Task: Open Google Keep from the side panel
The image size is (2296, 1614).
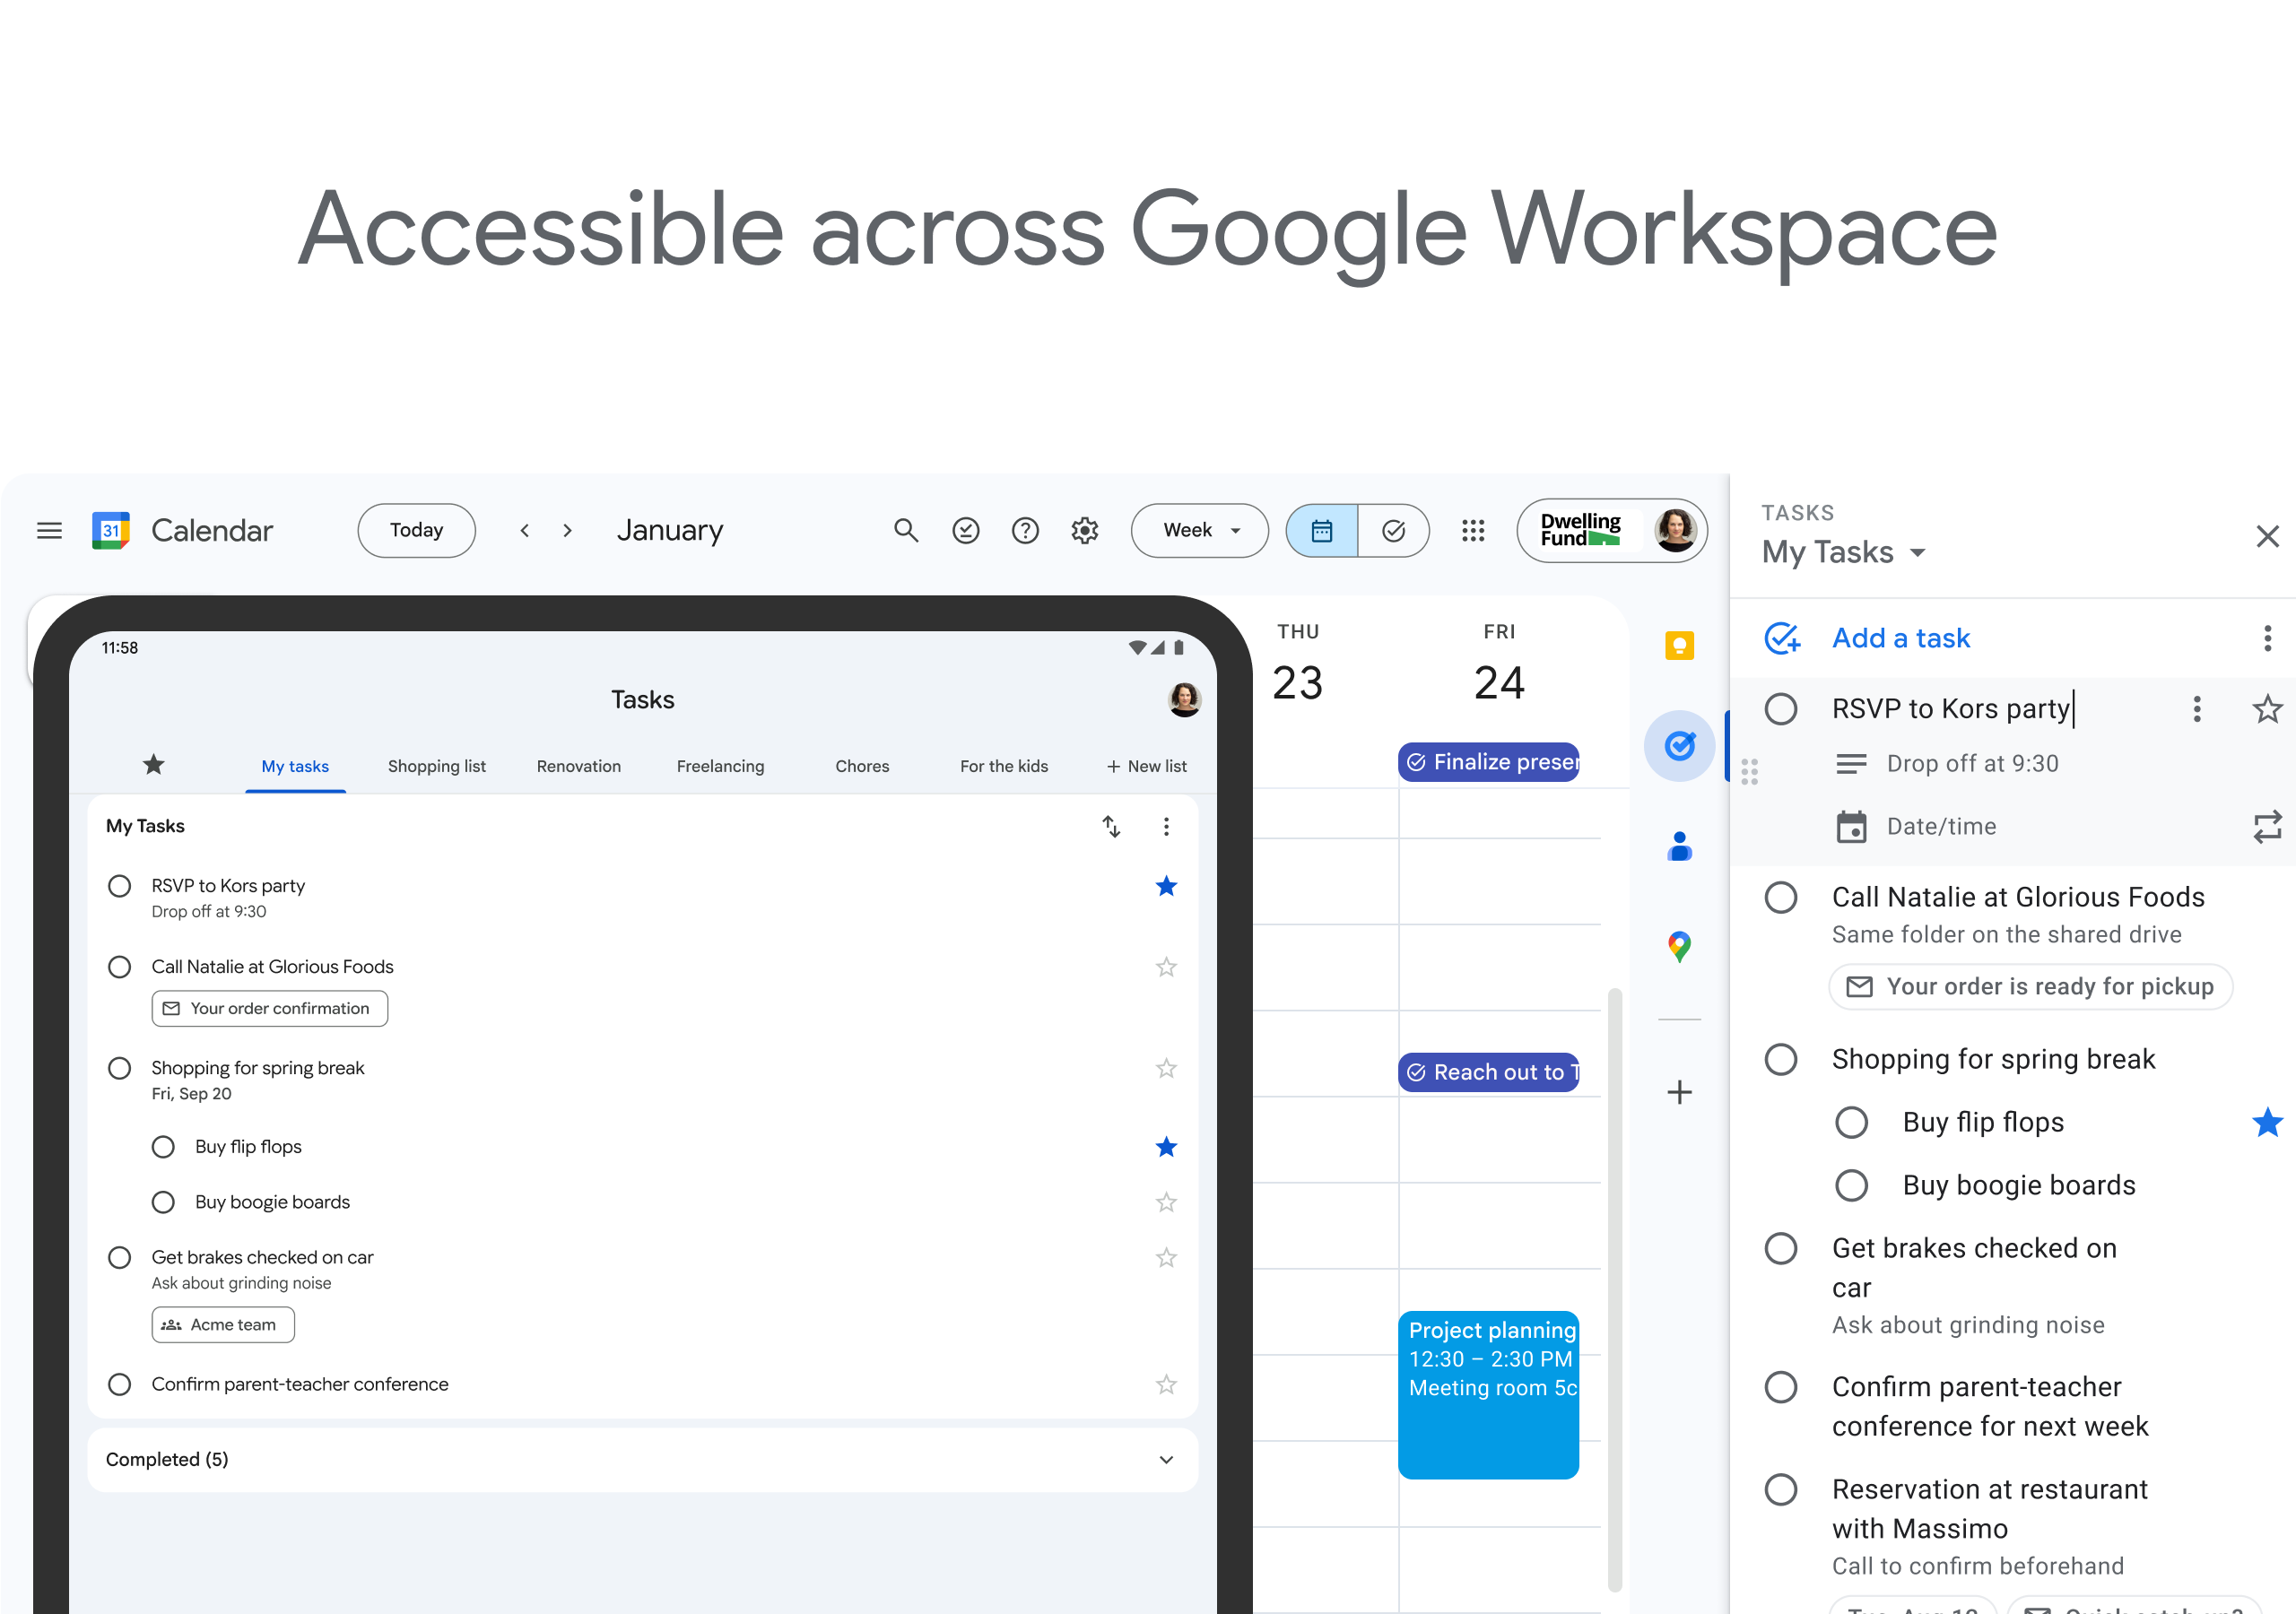Action: 1679,645
